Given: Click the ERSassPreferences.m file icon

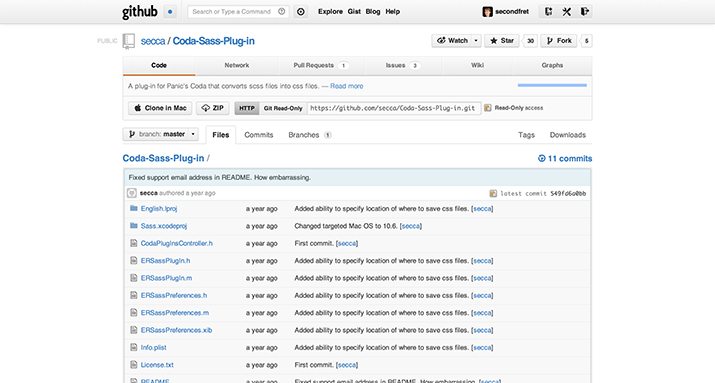Looking at the screenshot, I should (134, 312).
